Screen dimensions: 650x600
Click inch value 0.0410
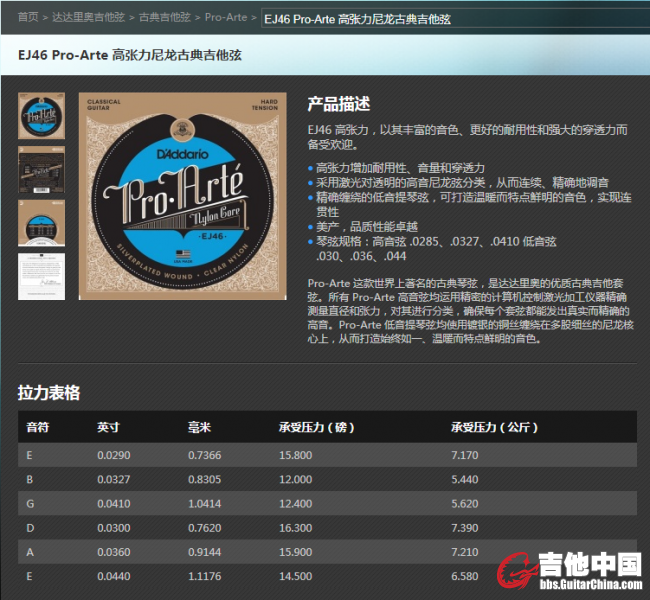click(x=114, y=504)
